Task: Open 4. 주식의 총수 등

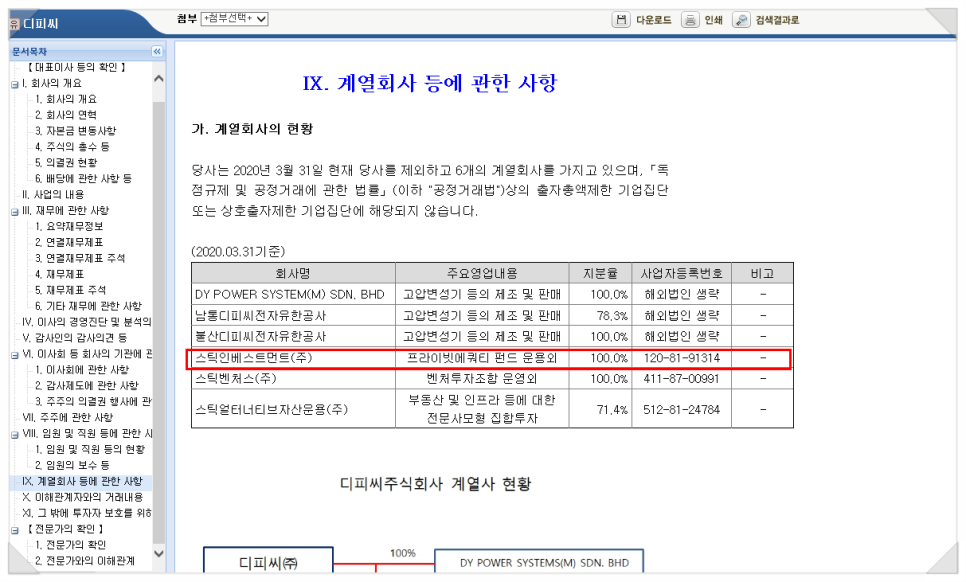Action: pos(72,147)
